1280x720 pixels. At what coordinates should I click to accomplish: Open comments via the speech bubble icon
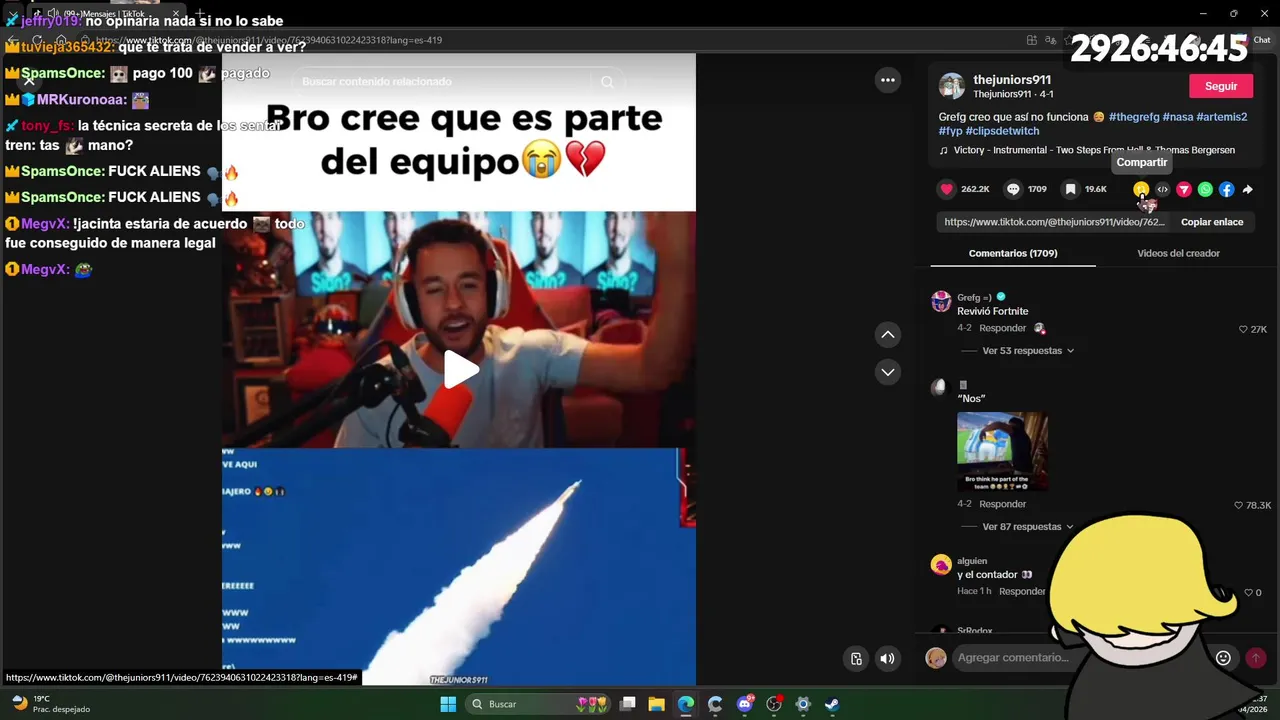[x=1013, y=189]
